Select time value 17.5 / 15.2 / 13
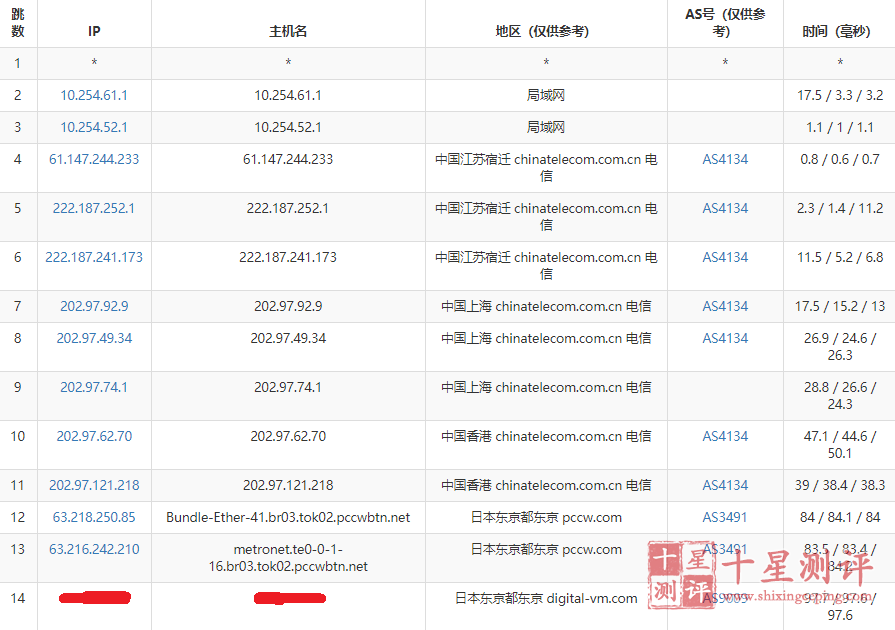This screenshot has width=895, height=630. 840,306
